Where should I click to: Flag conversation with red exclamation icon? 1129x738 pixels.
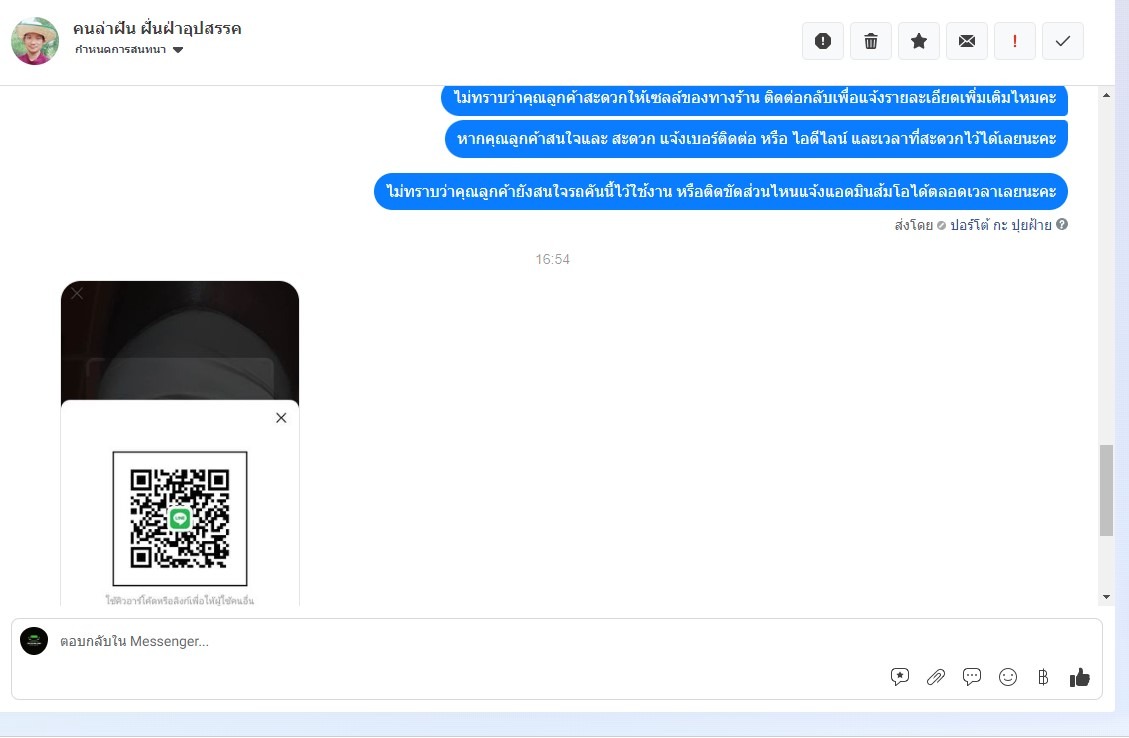coord(1015,41)
